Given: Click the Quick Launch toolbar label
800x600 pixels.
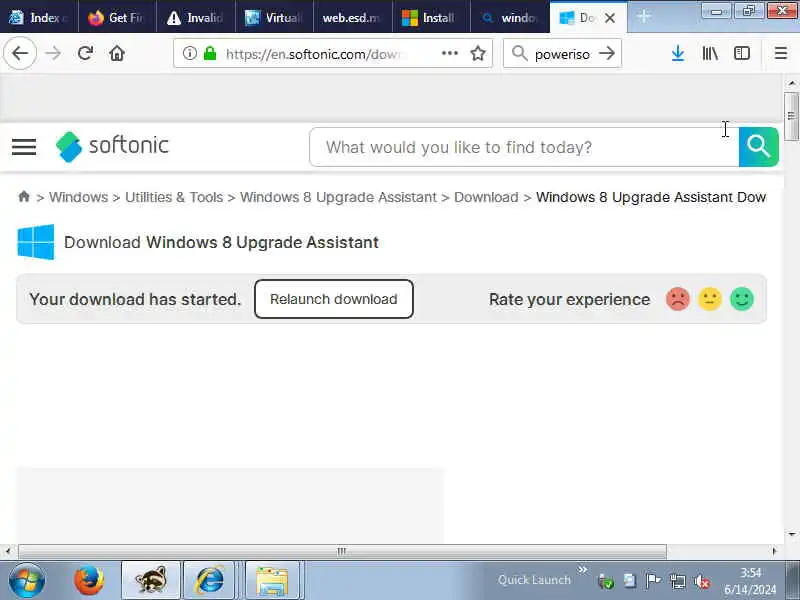Looking at the screenshot, I should (x=534, y=580).
